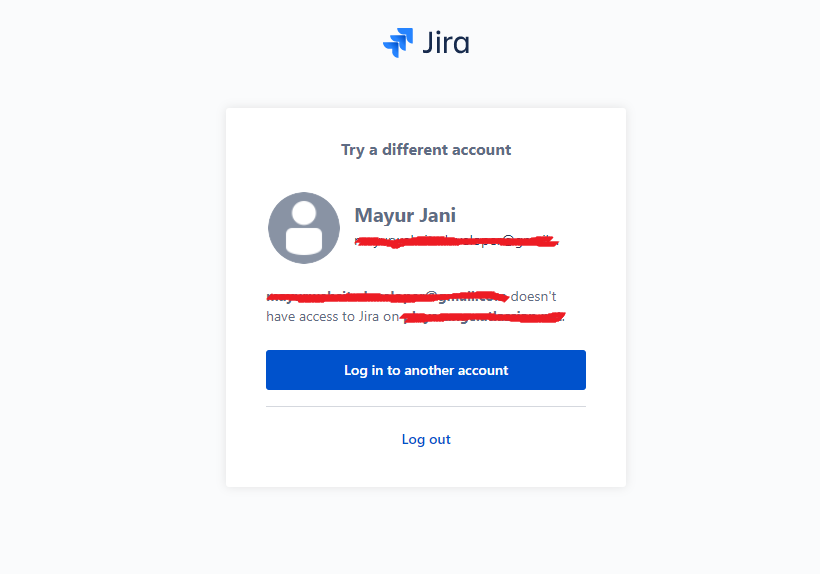Click the redacted site name after Jira on
The image size is (820, 574).
(483, 317)
